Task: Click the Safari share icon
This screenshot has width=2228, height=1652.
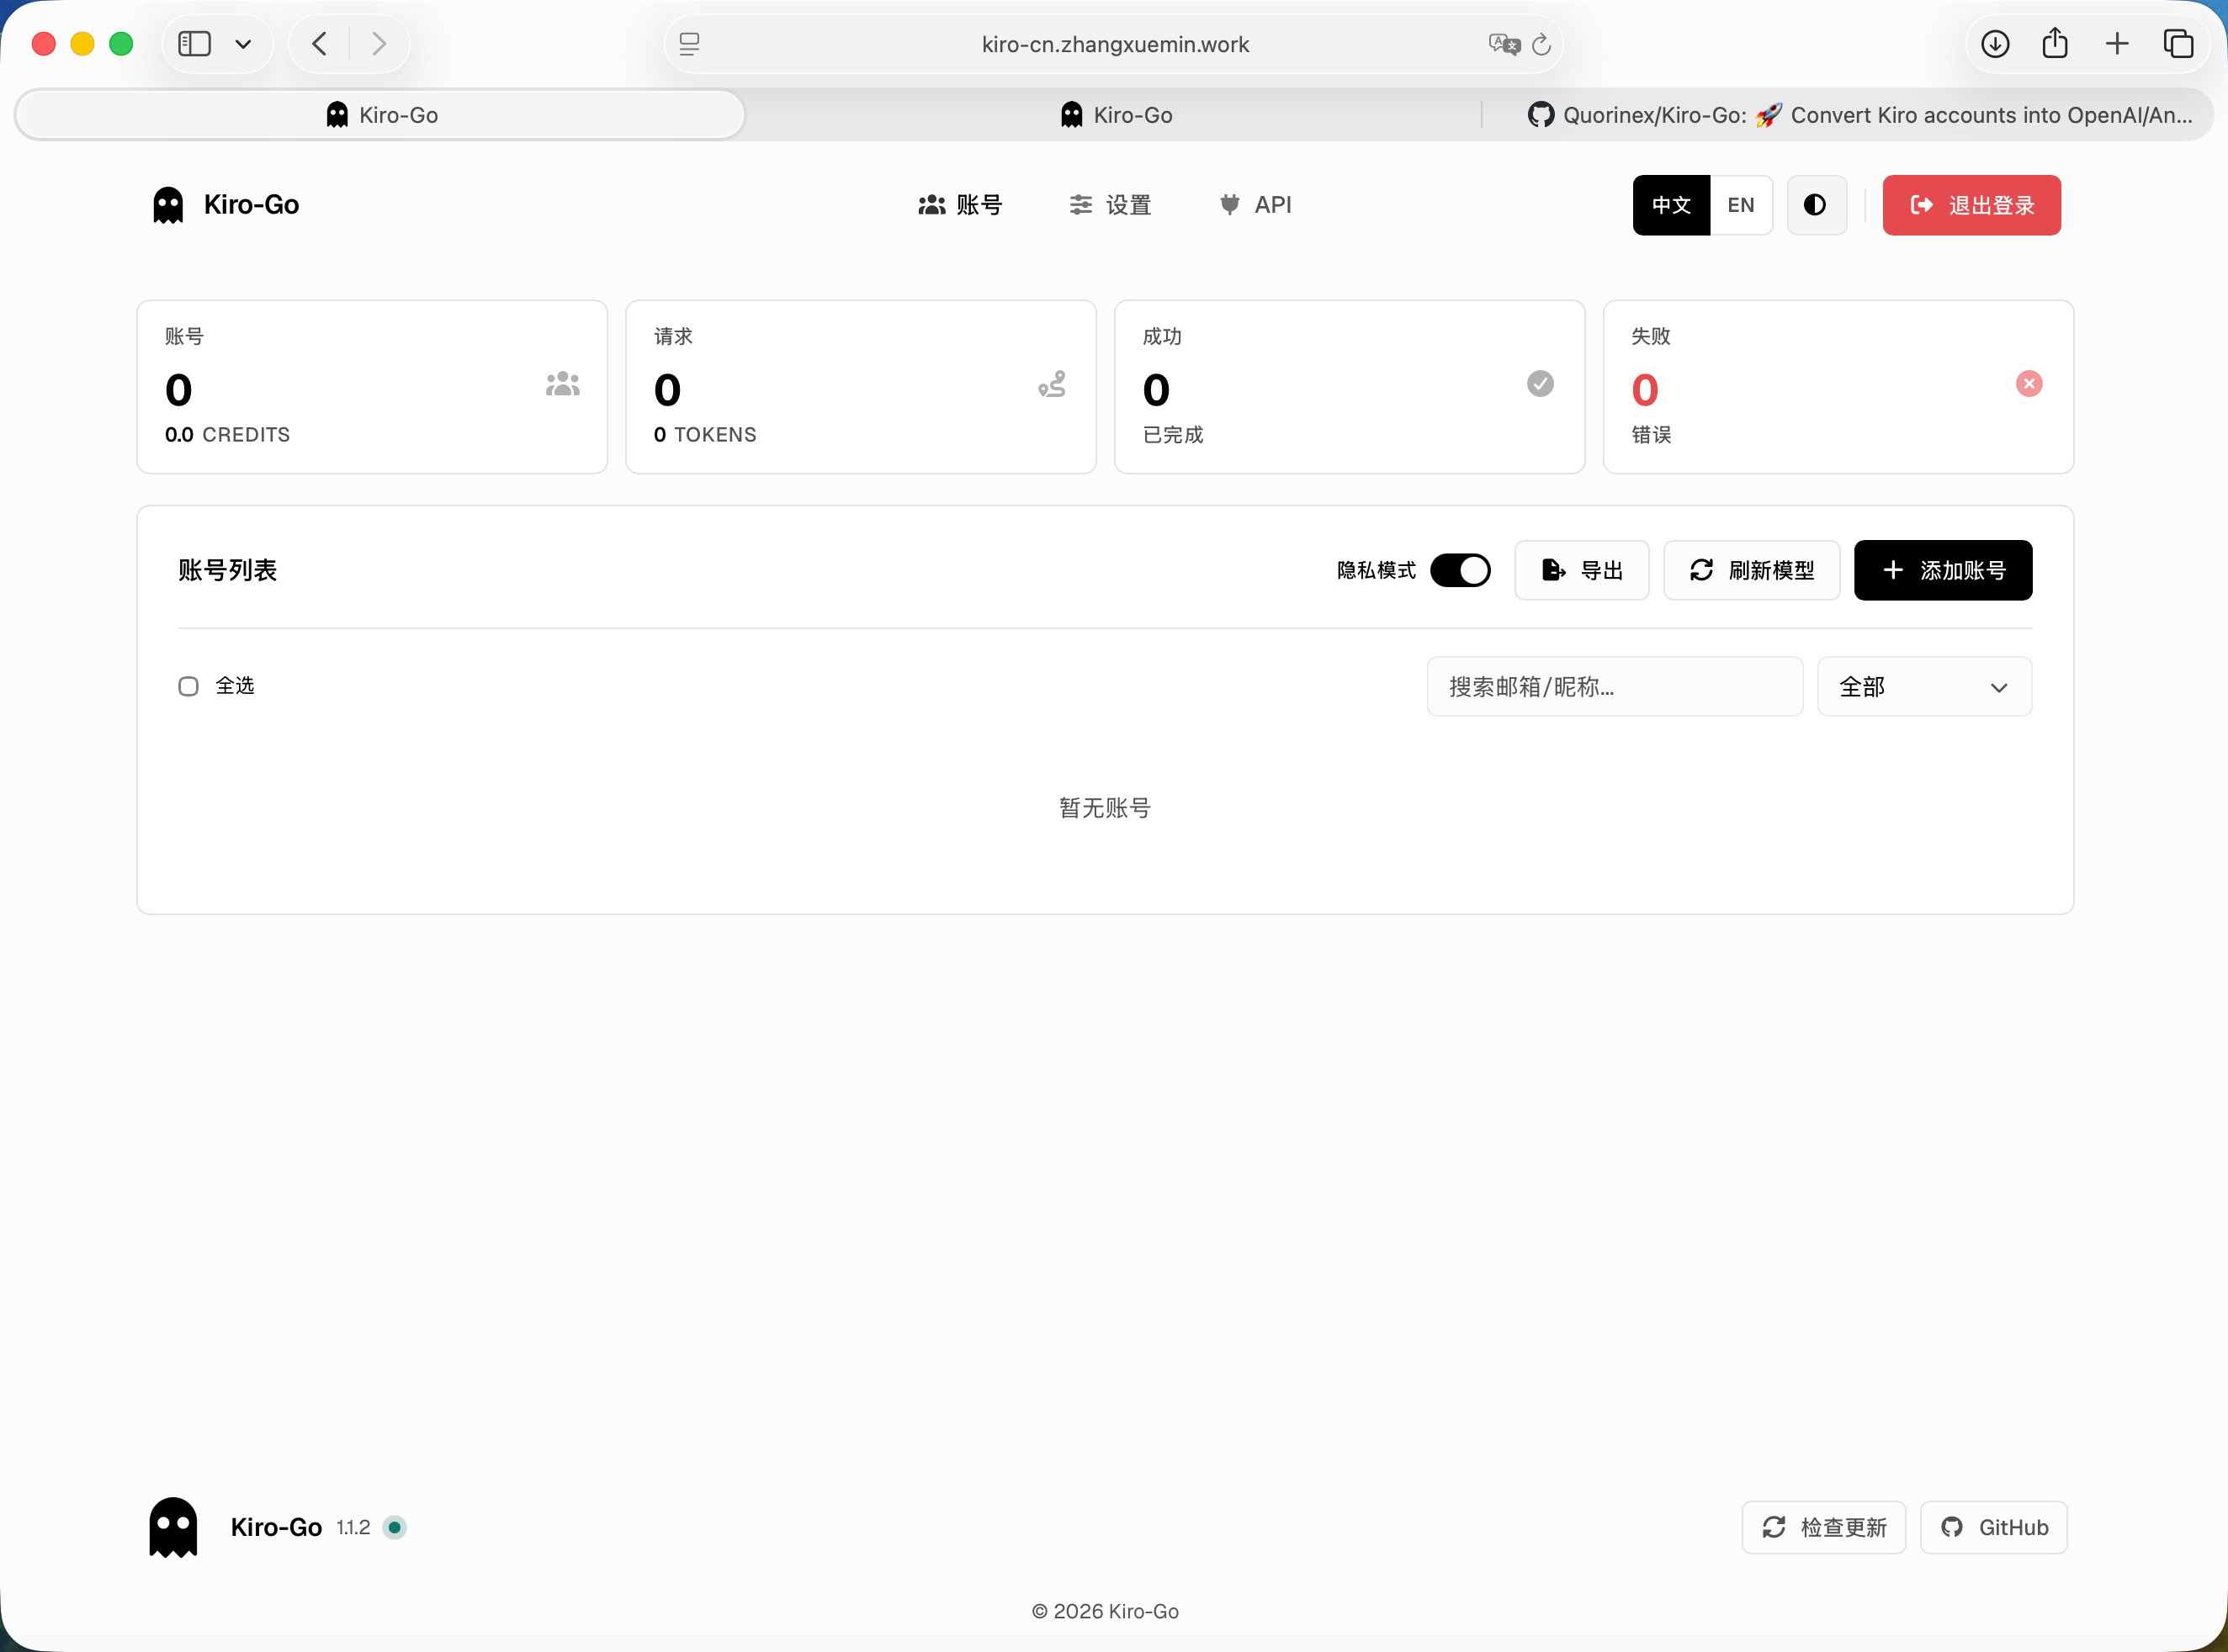Action: pos(2055,43)
